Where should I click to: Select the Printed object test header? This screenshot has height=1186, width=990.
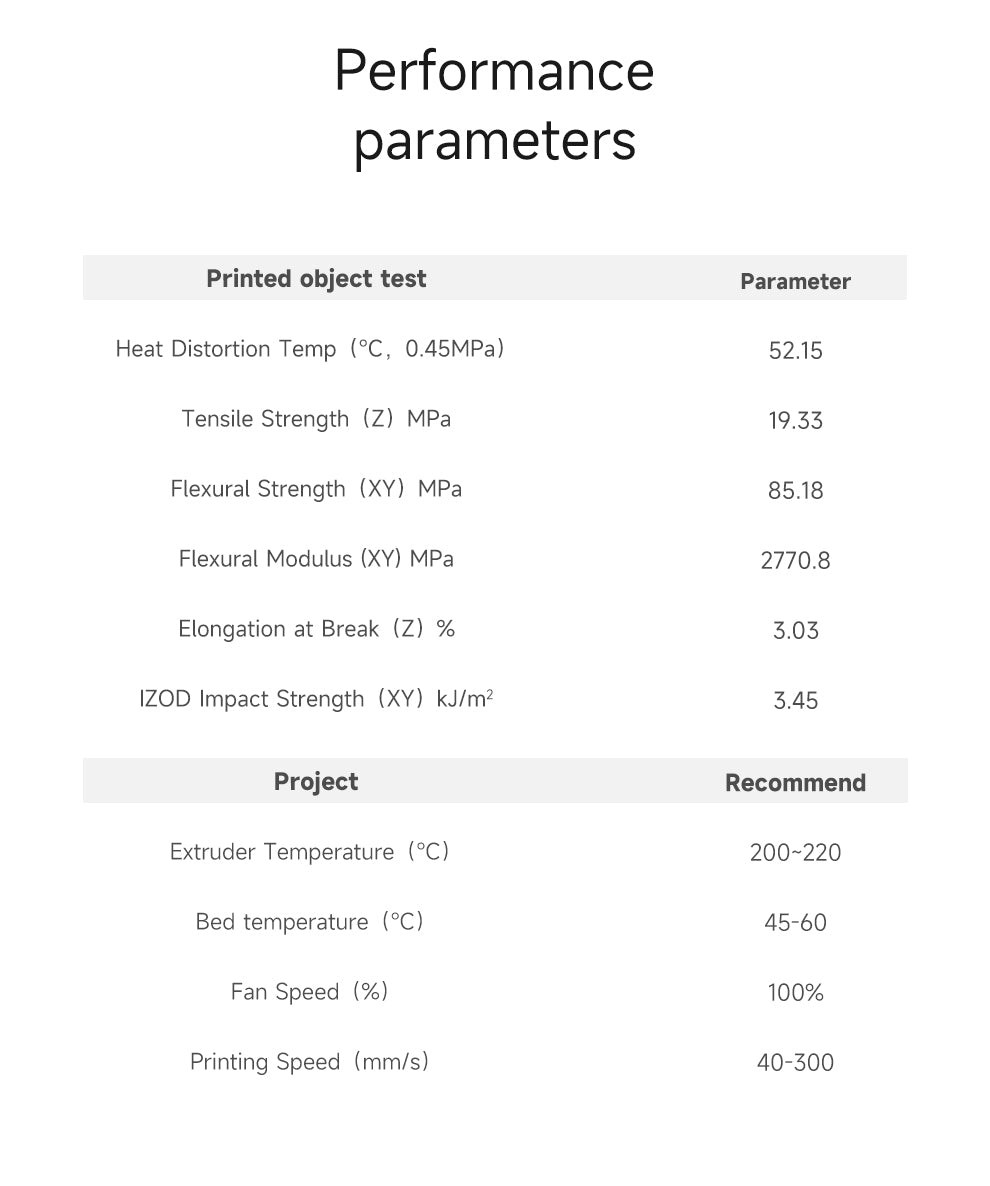point(316,279)
